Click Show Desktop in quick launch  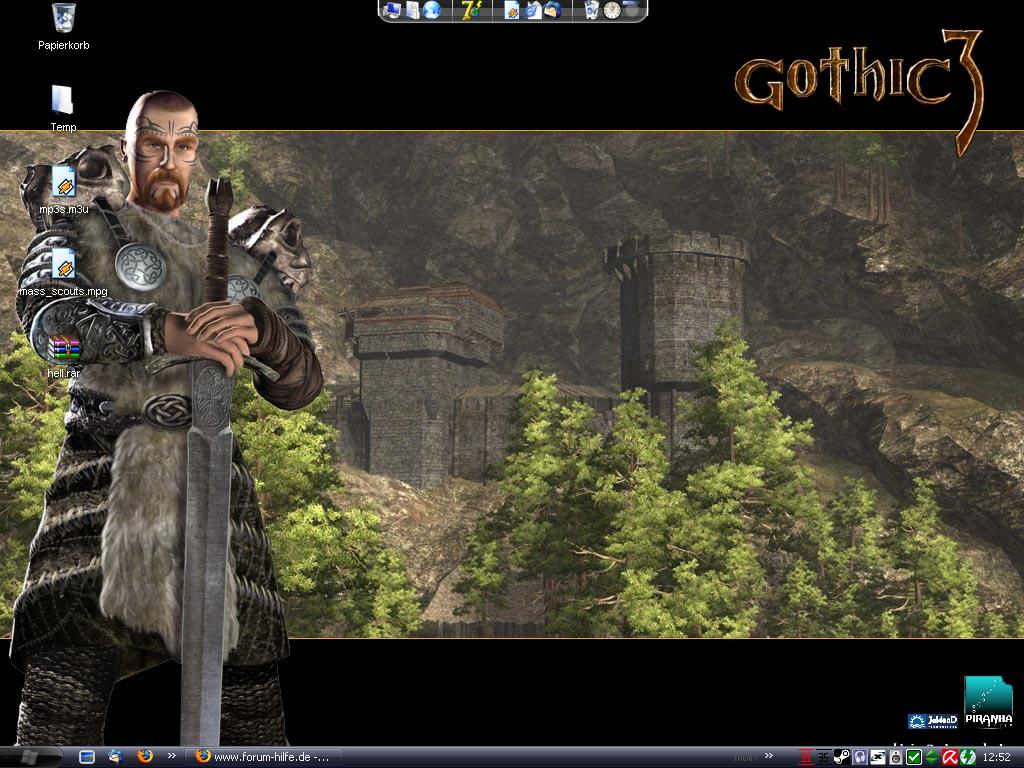point(87,756)
